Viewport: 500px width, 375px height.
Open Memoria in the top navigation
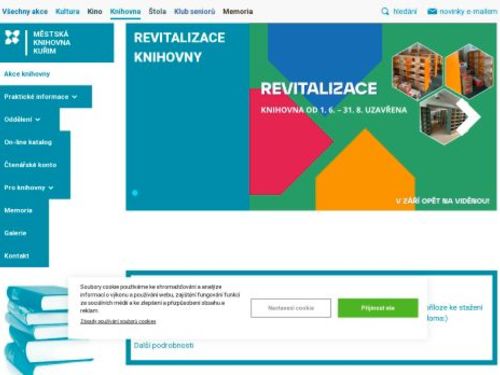coord(238,11)
